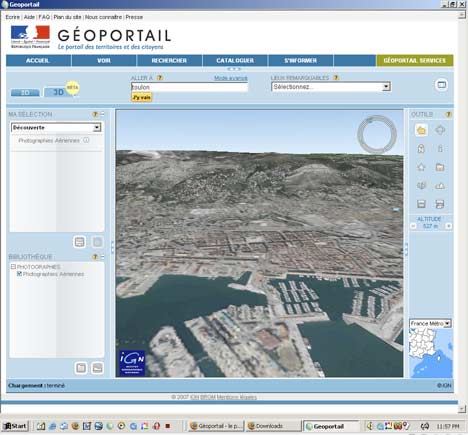The width and height of the screenshot is (468, 435).
Task: Open the FAQ link
Action: click(x=44, y=17)
